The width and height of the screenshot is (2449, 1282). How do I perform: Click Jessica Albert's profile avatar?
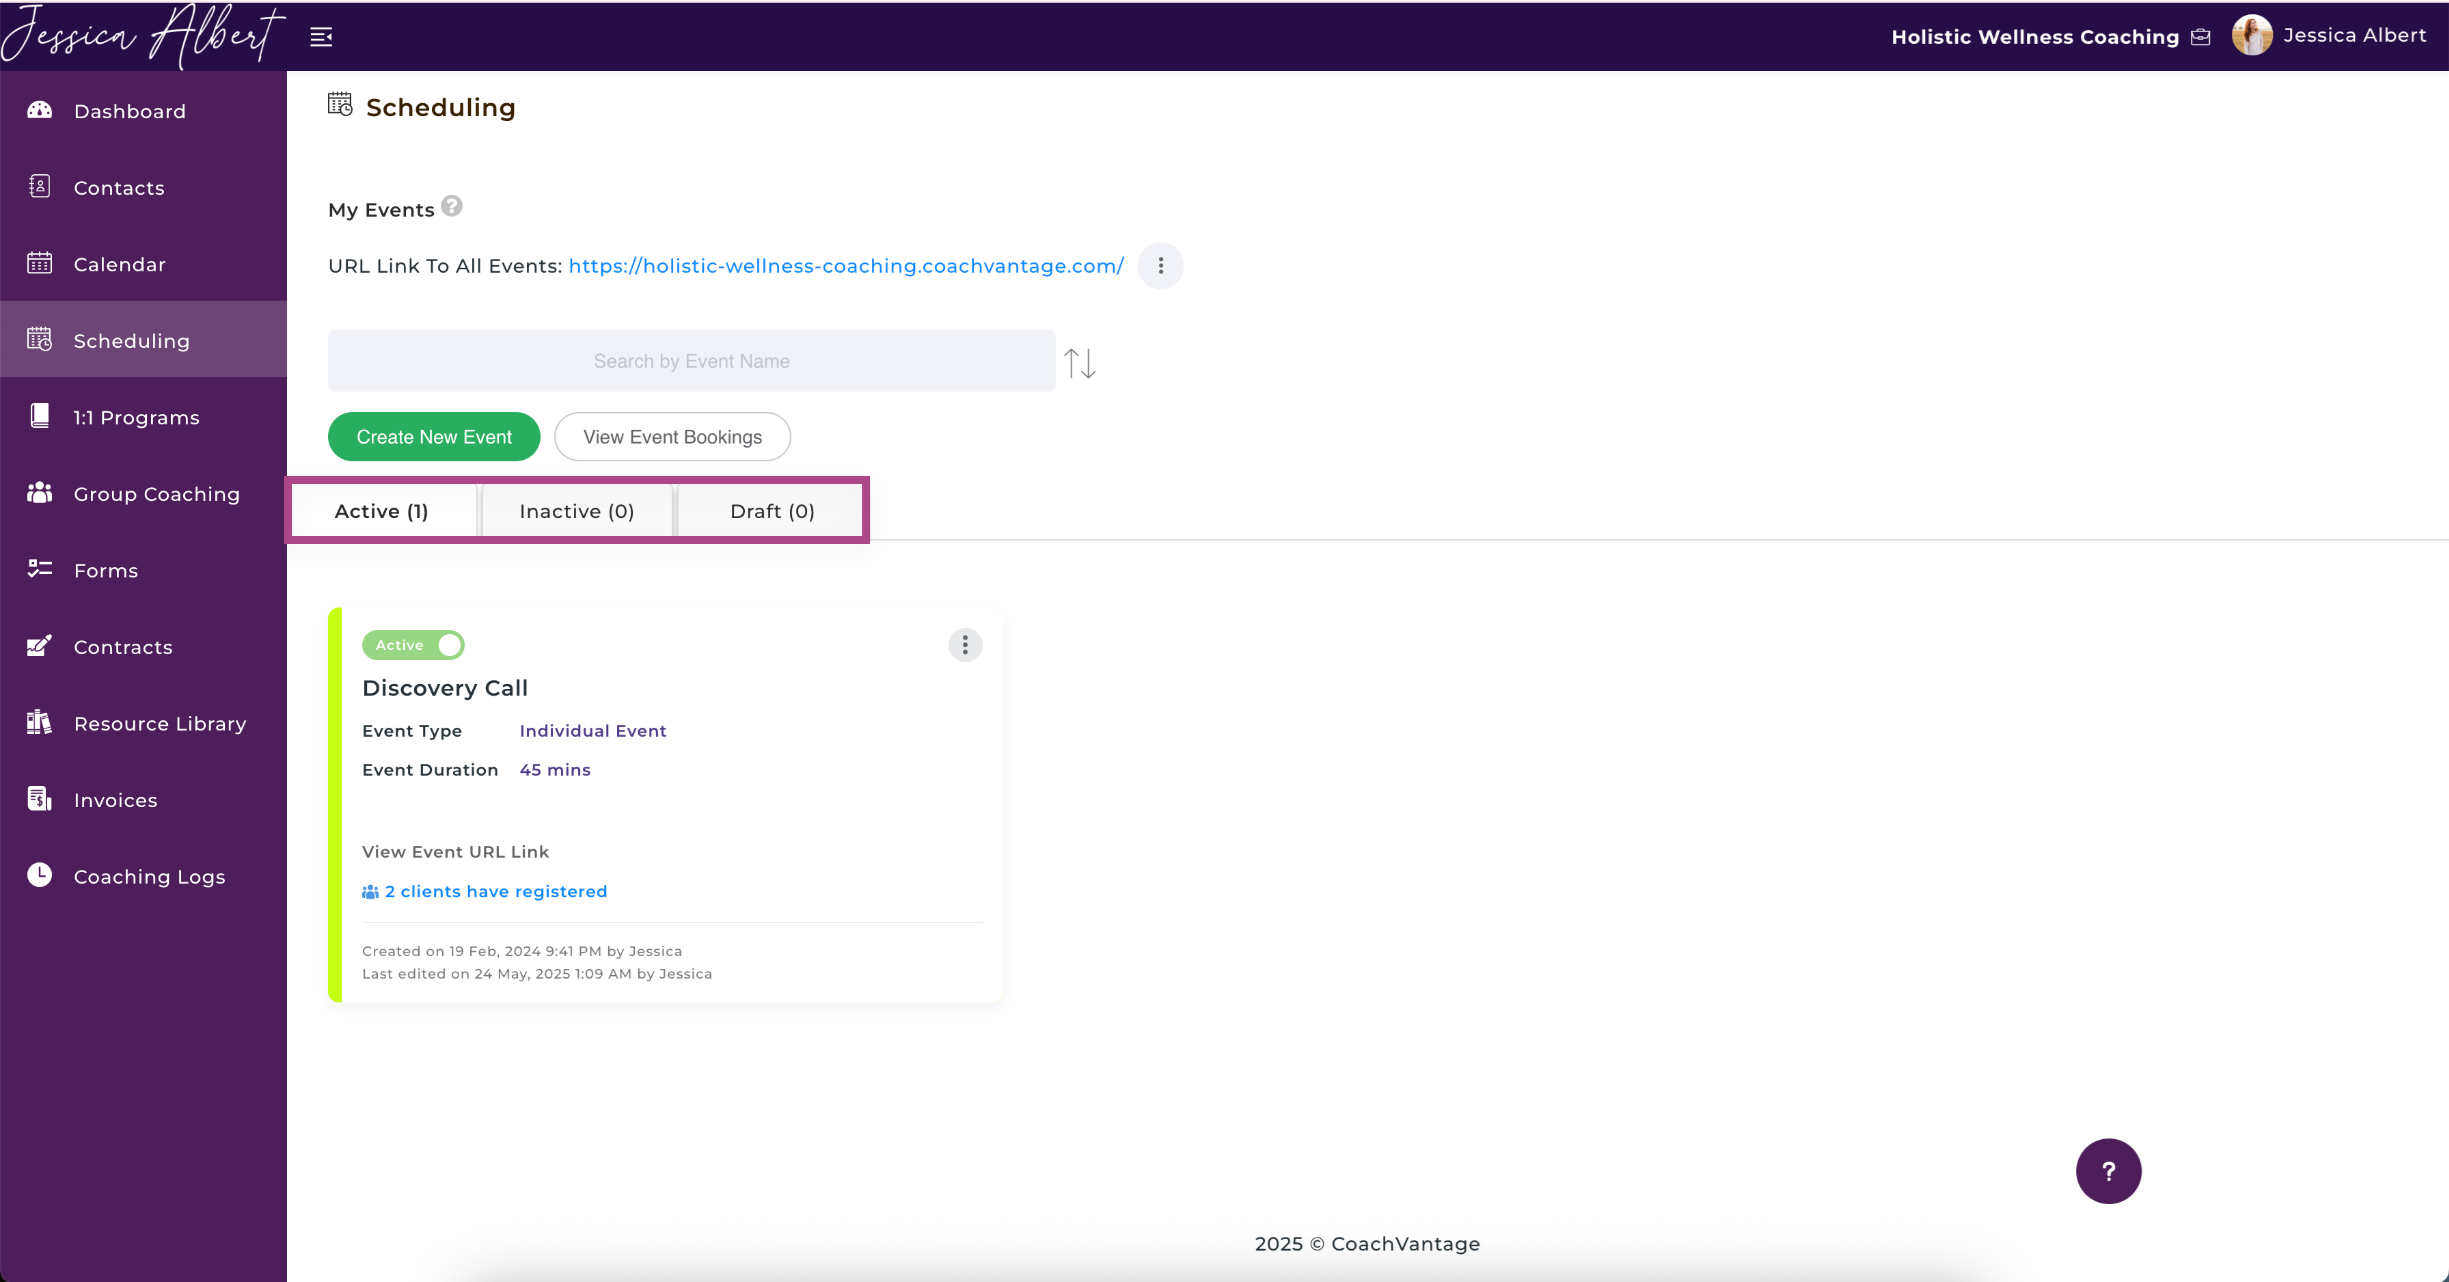(x=2252, y=36)
